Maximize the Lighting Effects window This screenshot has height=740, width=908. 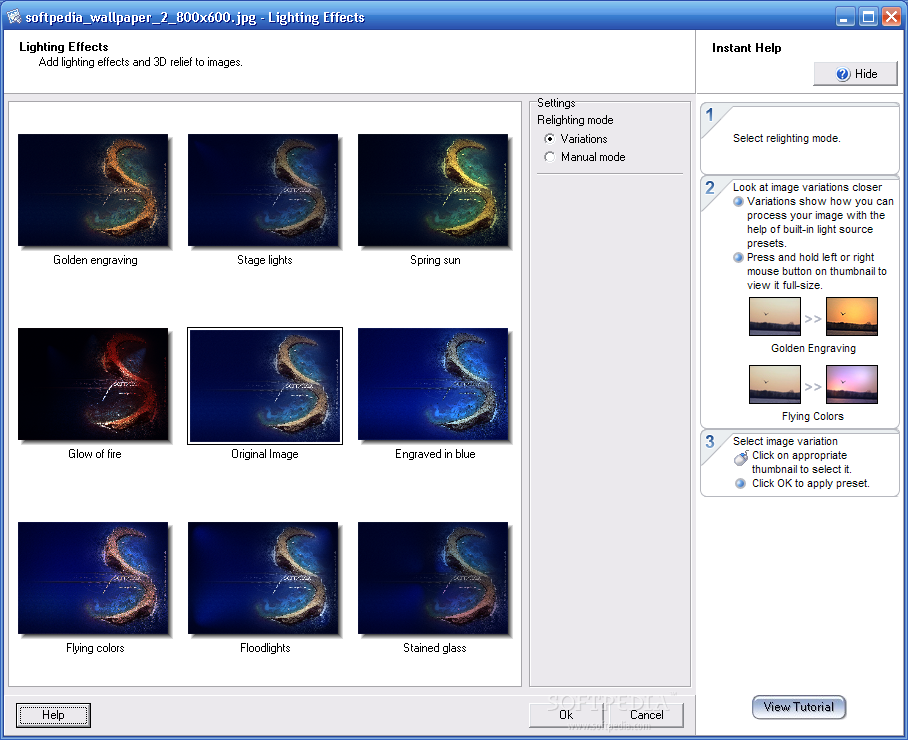pos(868,17)
